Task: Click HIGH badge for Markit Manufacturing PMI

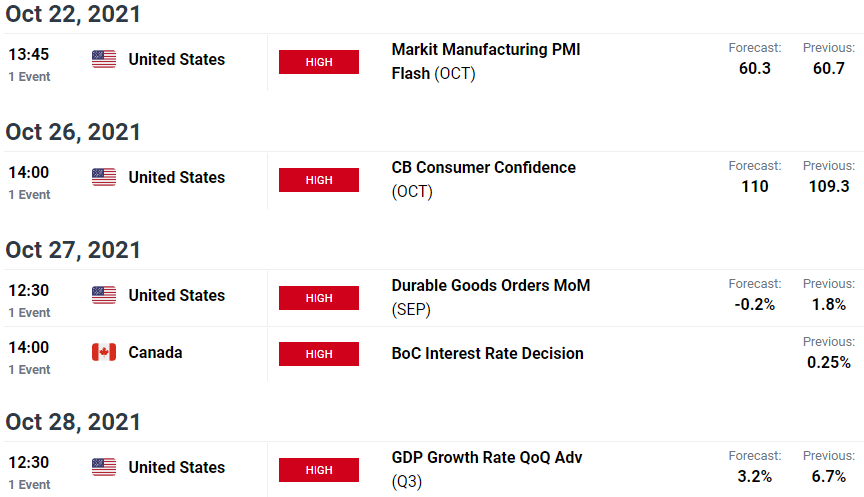Action: click(x=318, y=62)
